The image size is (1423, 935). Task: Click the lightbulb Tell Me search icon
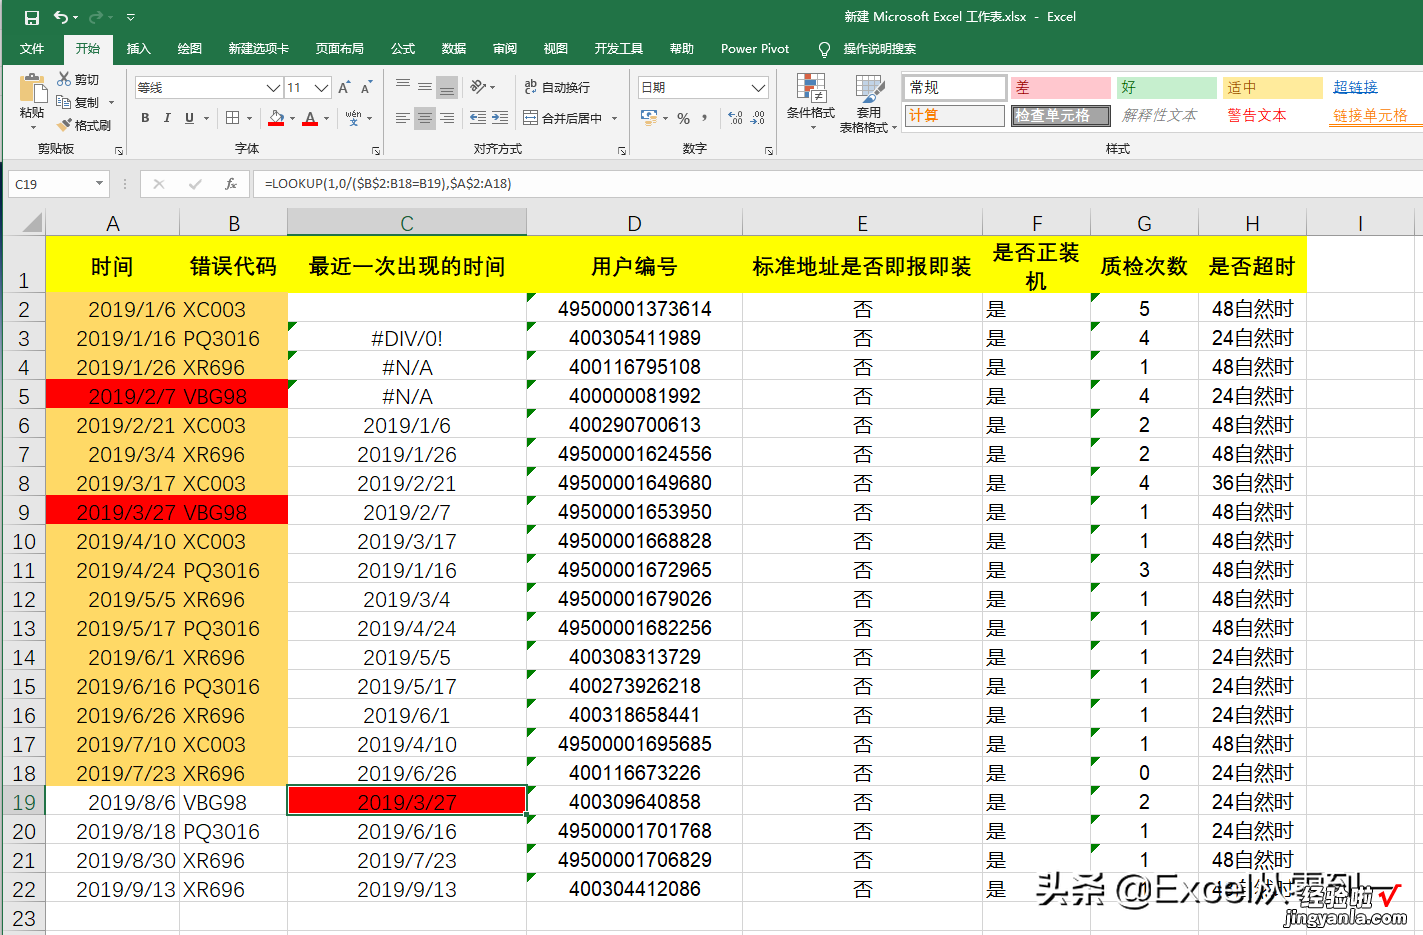pyautogui.click(x=824, y=49)
